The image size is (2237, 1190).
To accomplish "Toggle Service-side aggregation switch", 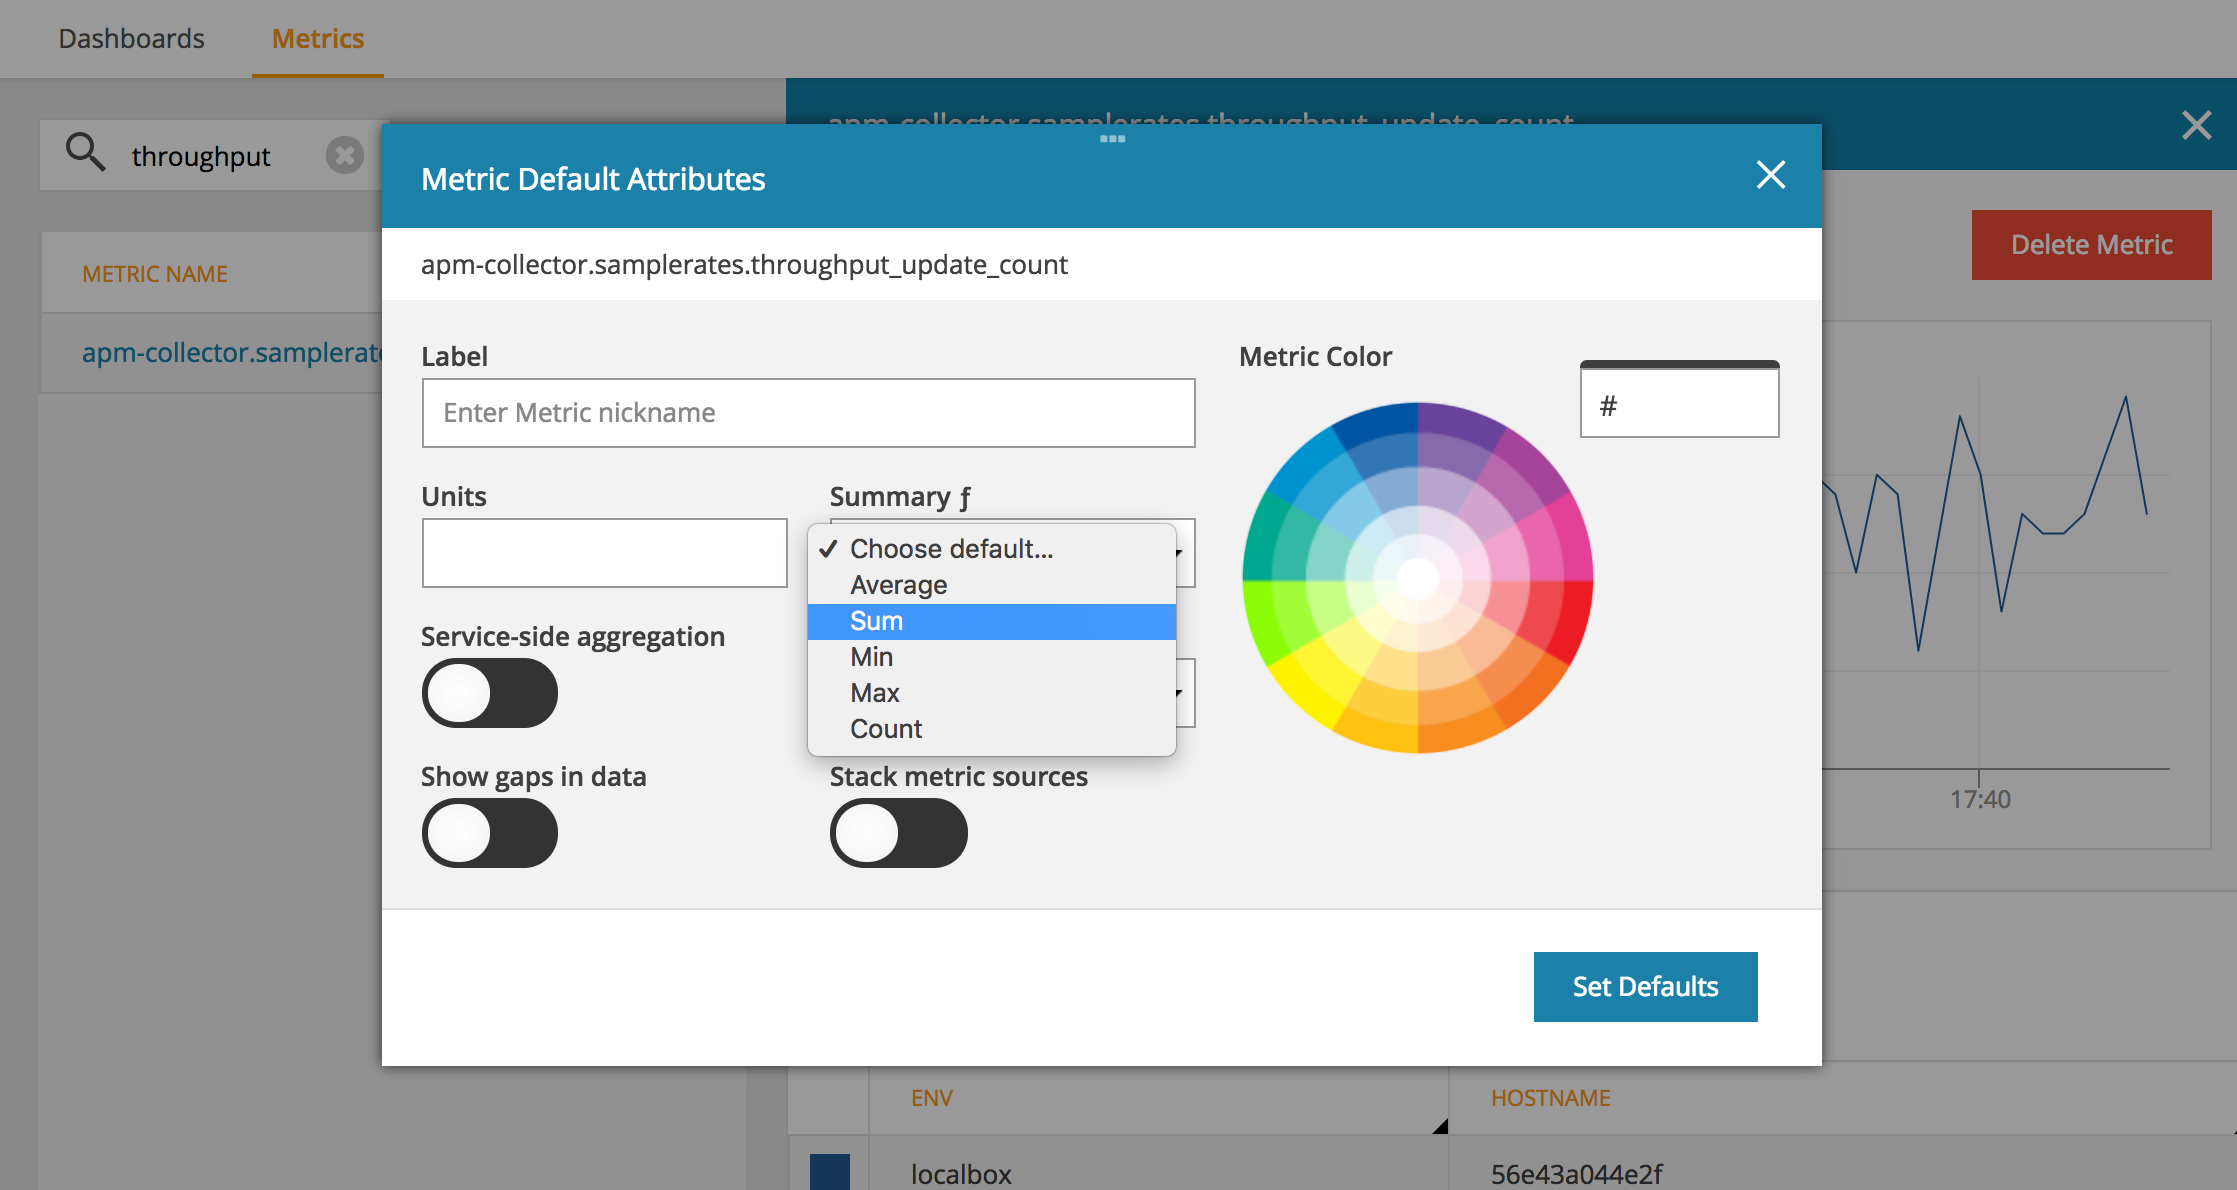I will coord(490,693).
